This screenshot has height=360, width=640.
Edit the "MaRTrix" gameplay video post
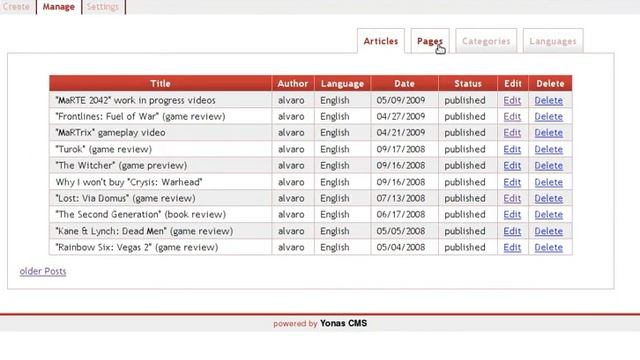click(x=512, y=133)
